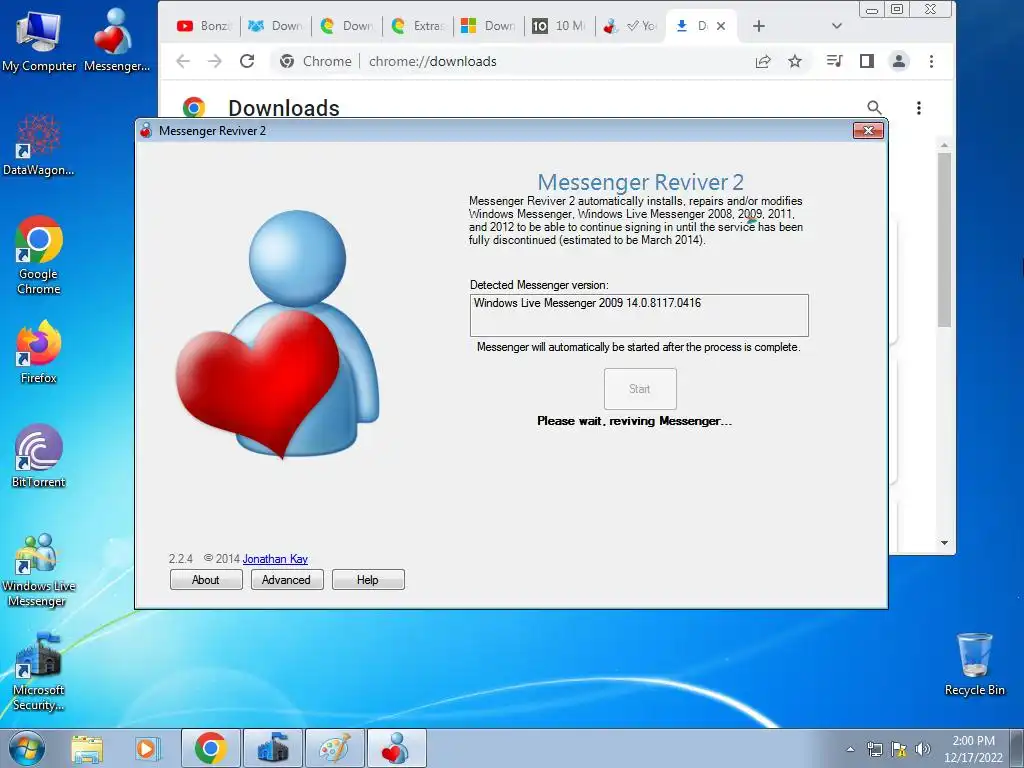The width and height of the screenshot is (1024, 768).
Task: Minimize the Chrome window
Action: (872, 9)
